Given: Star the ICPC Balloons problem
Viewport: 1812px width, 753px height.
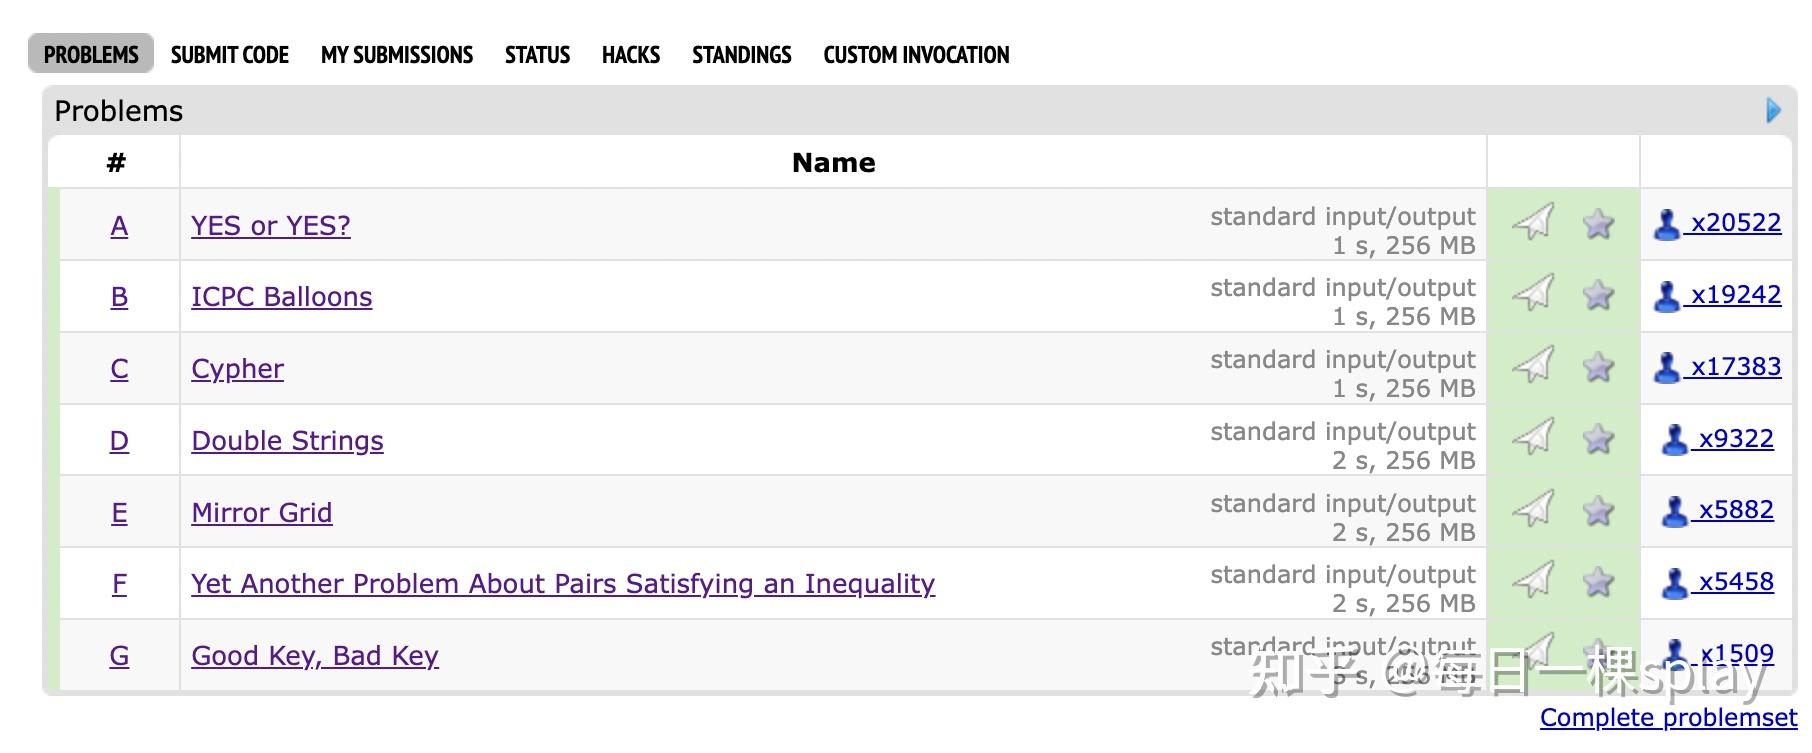Looking at the screenshot, I should pyautogui.click(x=1598, y=295).
